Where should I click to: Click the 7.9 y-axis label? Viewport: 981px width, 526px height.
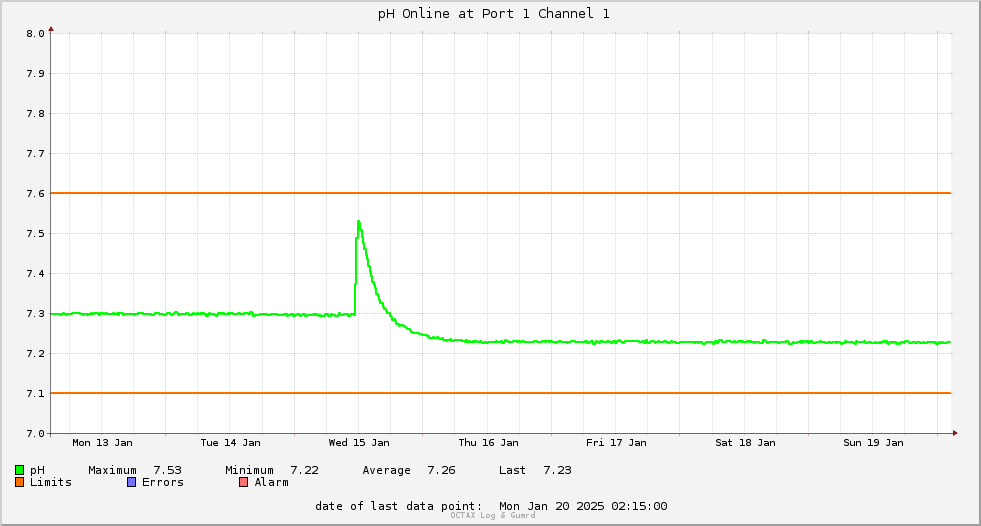coord(36,74)
